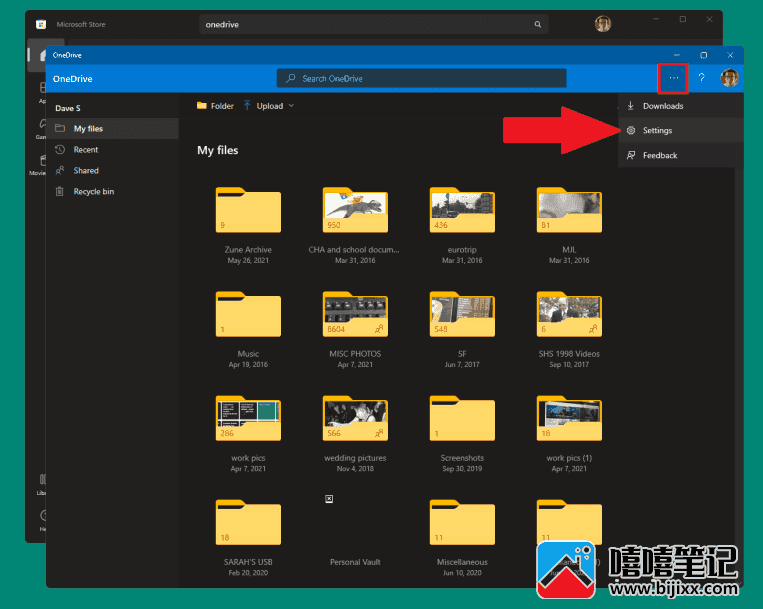The image size is (763, 609).
Task: Open the OneDrive account profile picture
Action: pyautogui.click(x=729, y=78)
